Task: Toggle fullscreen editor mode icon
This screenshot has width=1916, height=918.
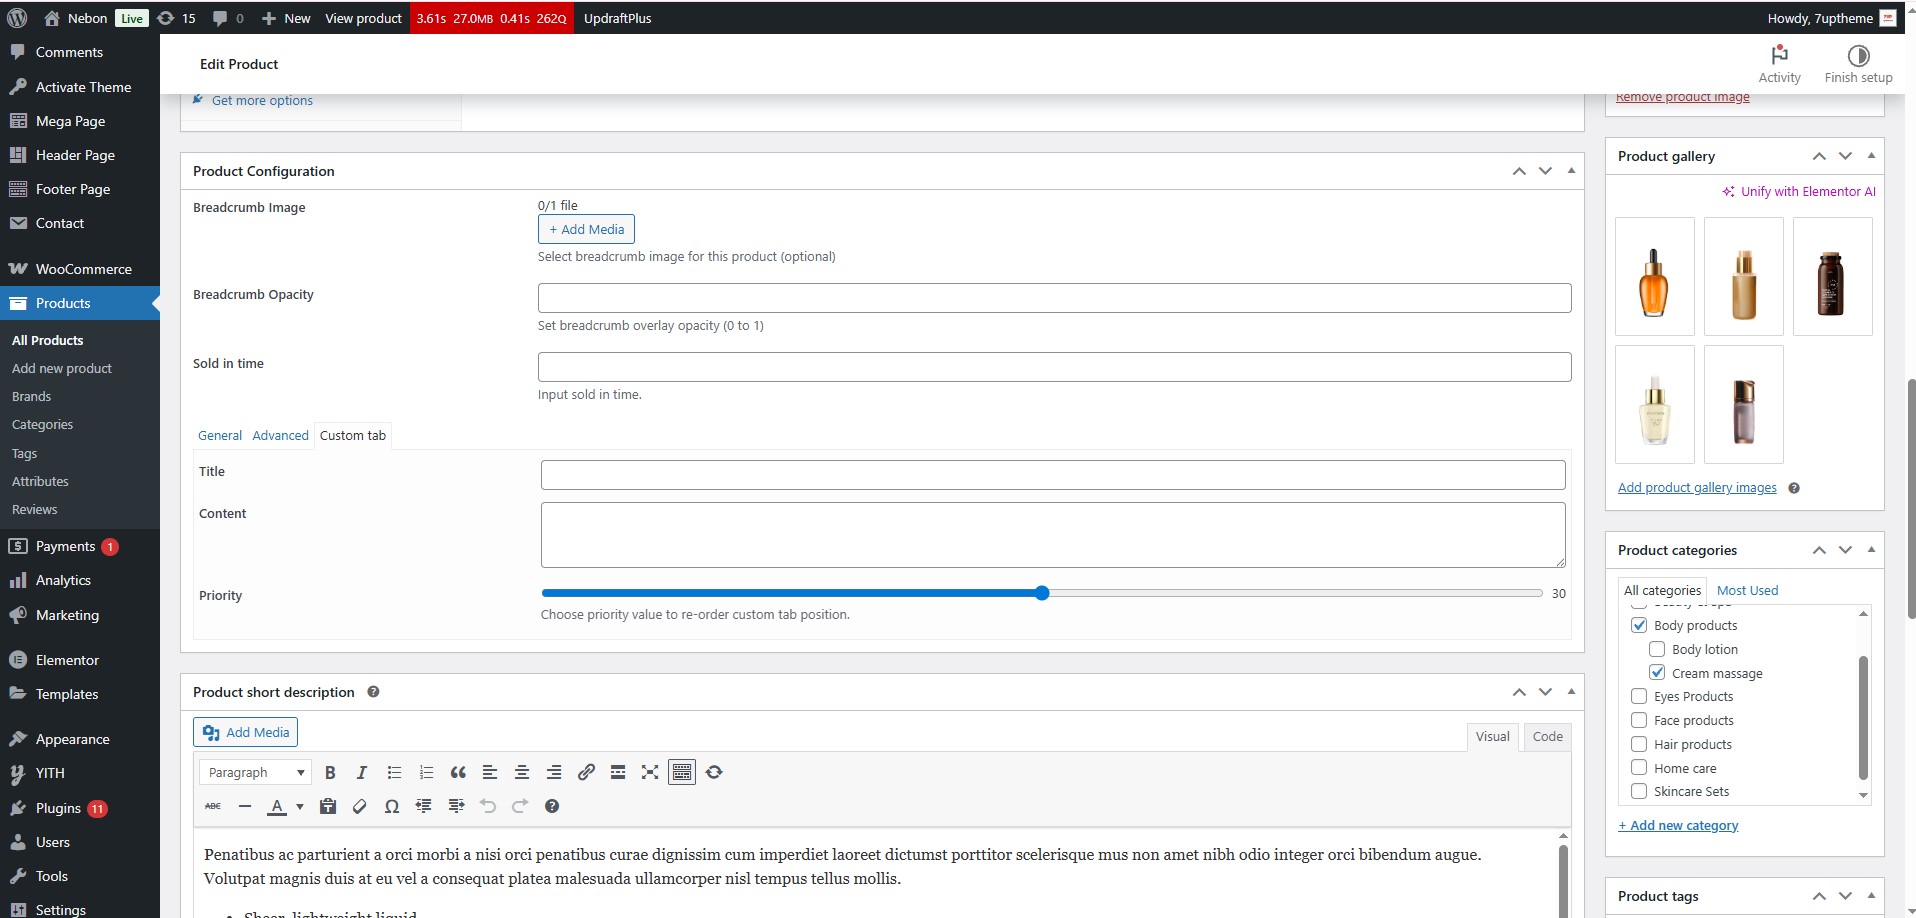Action: tap(650, 772)
